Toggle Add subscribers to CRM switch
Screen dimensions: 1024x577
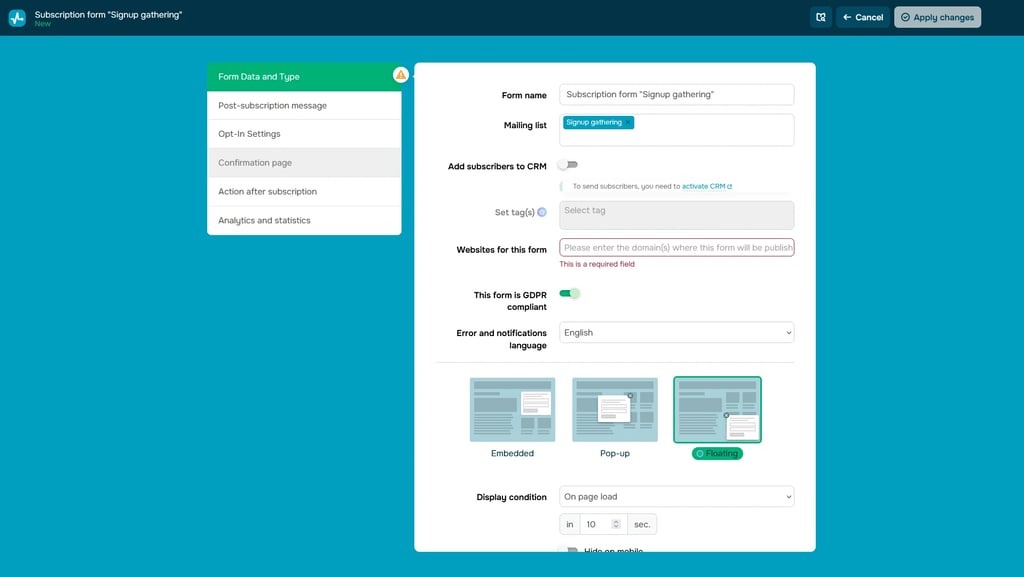pyautogui.click(x=568, y=165)
